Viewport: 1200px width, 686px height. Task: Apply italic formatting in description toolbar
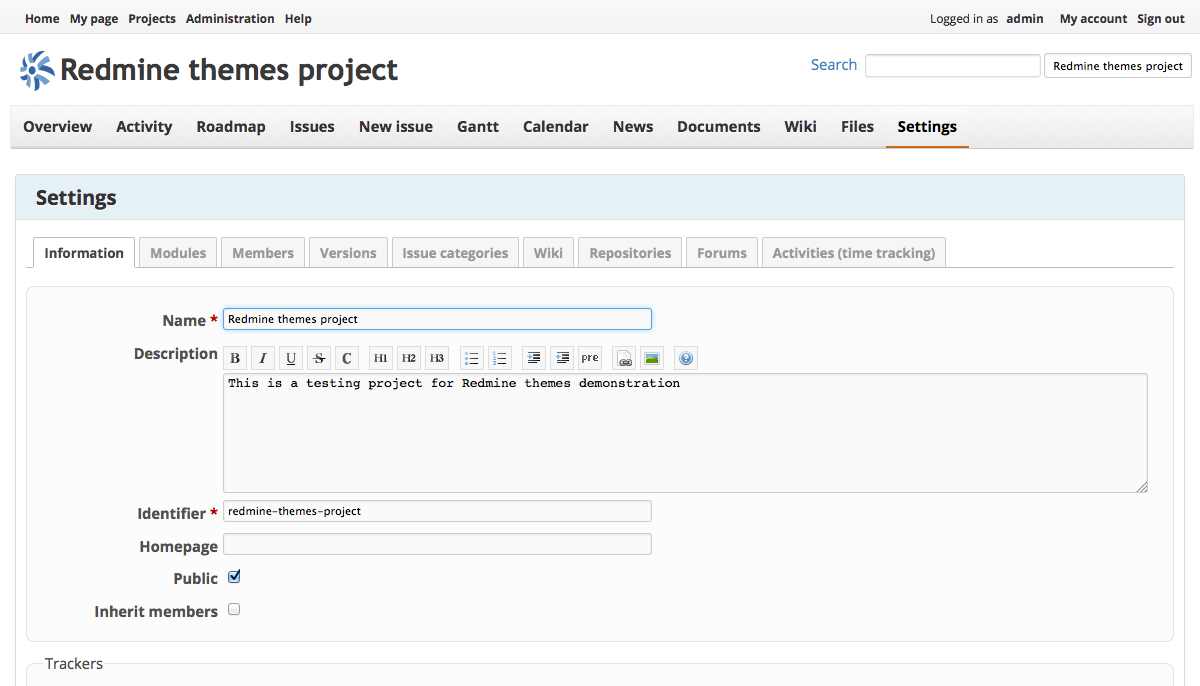tap(263, 358)
